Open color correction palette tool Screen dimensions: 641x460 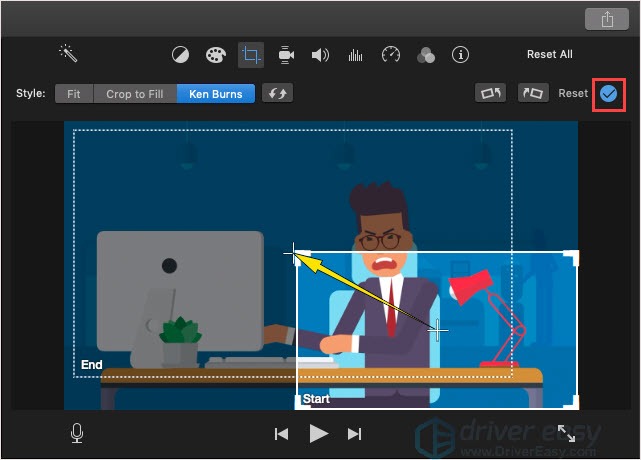(215, 55)
